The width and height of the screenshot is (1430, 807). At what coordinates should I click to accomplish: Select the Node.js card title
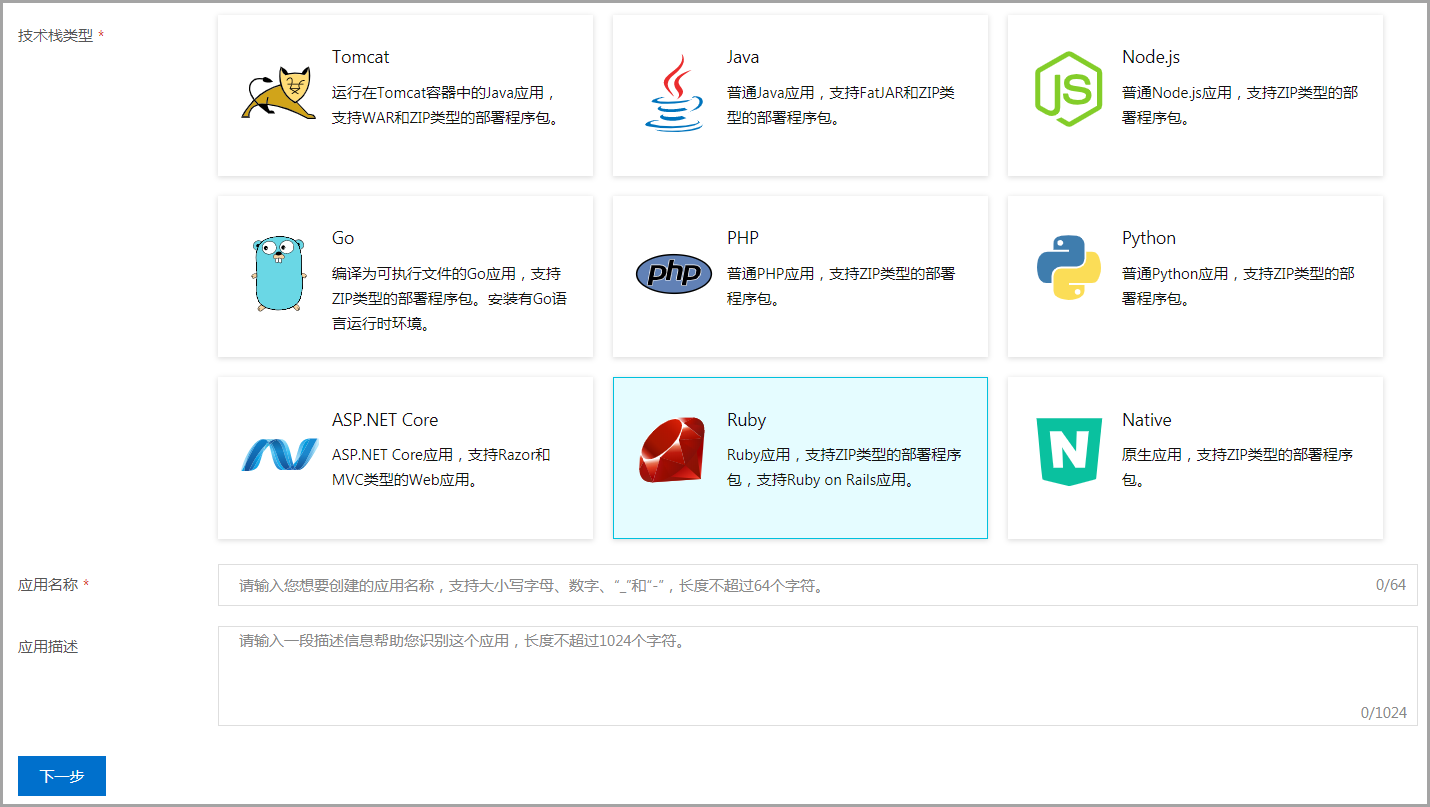point(1151,57)
